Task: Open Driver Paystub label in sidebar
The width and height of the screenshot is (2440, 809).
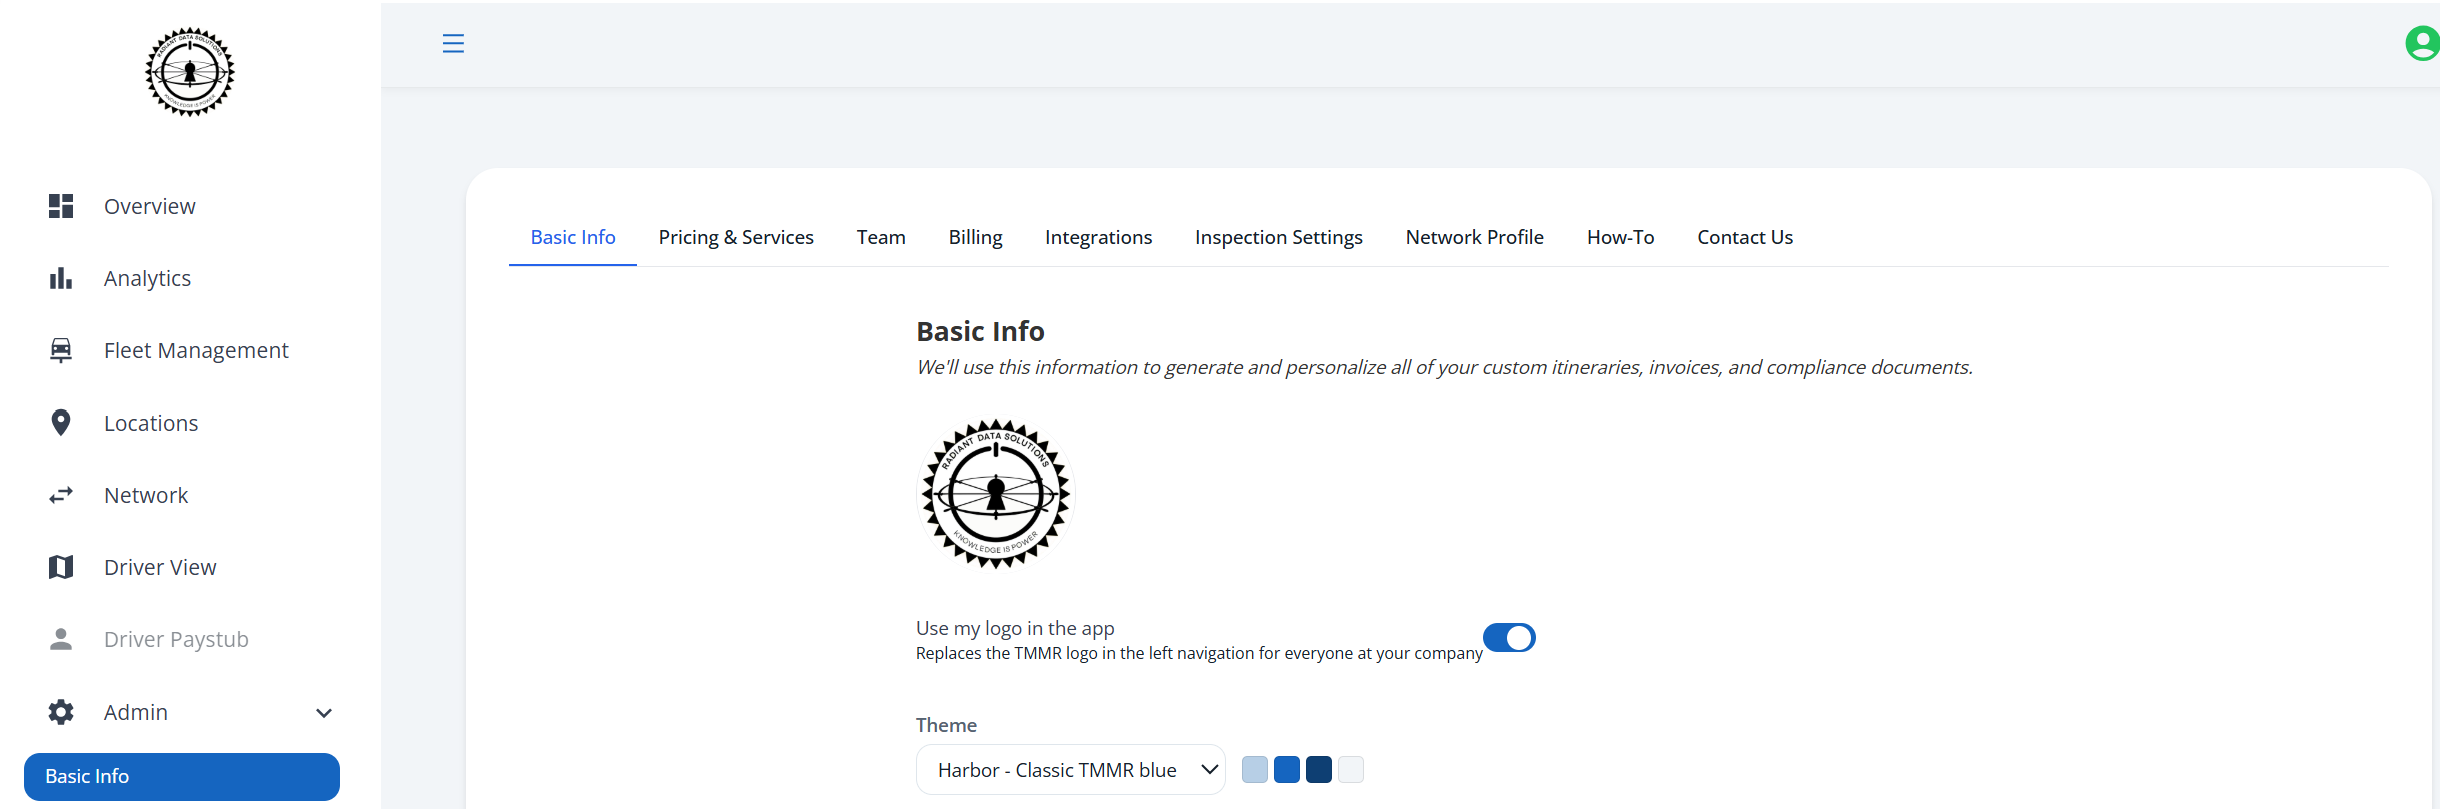Action: pyautogui.click(x=176, y=640)
